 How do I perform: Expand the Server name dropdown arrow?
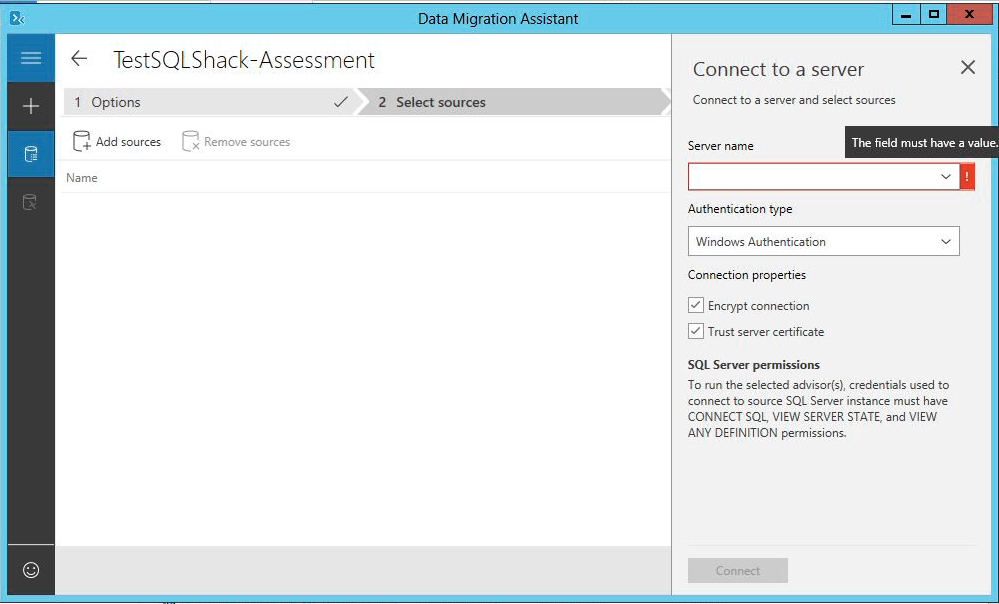(x=946, y=177)
